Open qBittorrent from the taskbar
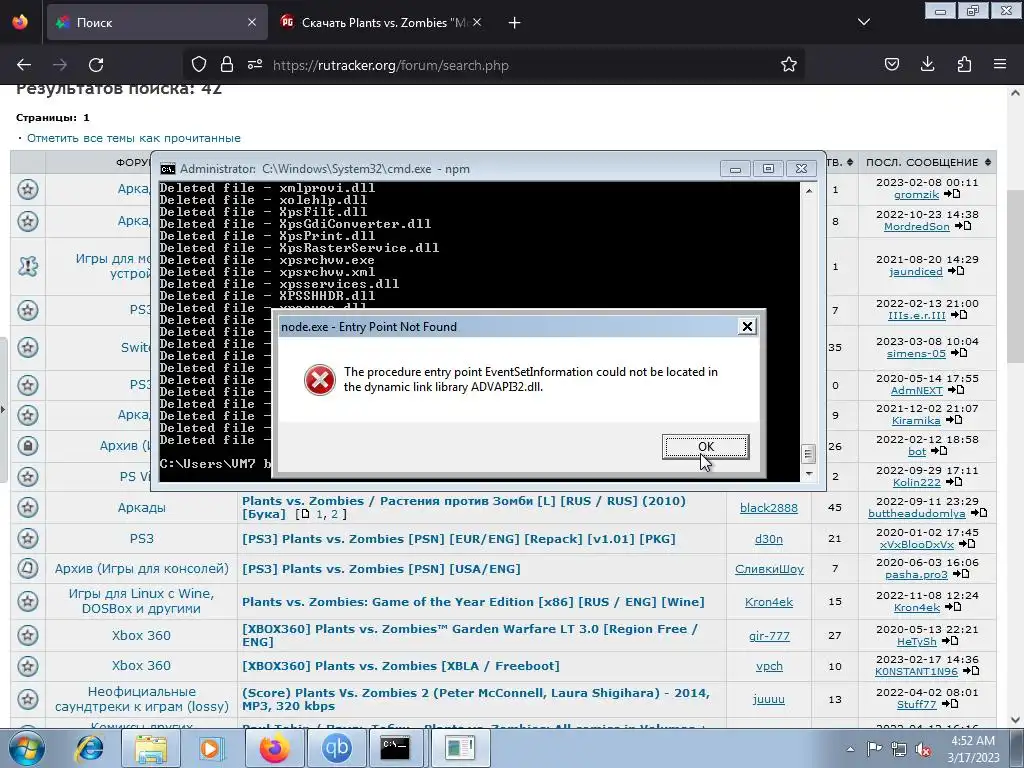Viewport: 1024px width, 768px height. (x=337, y=748)
